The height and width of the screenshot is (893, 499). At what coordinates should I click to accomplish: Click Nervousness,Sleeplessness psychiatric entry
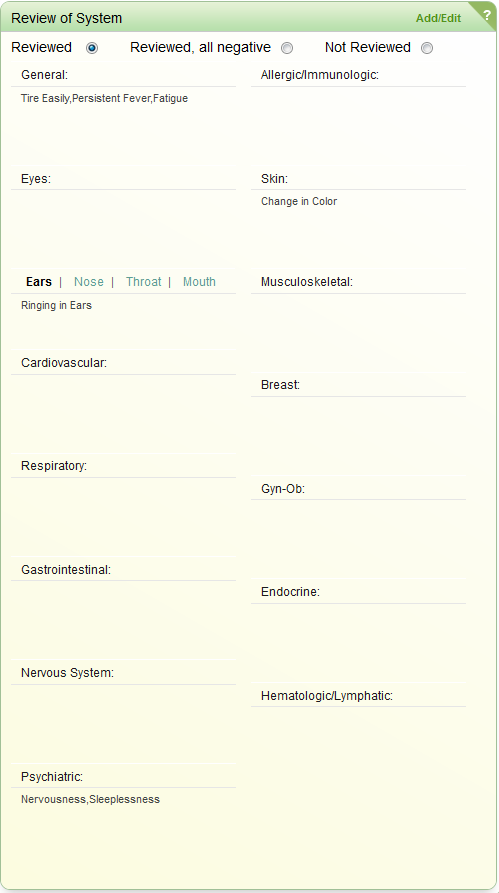[91, 800]
